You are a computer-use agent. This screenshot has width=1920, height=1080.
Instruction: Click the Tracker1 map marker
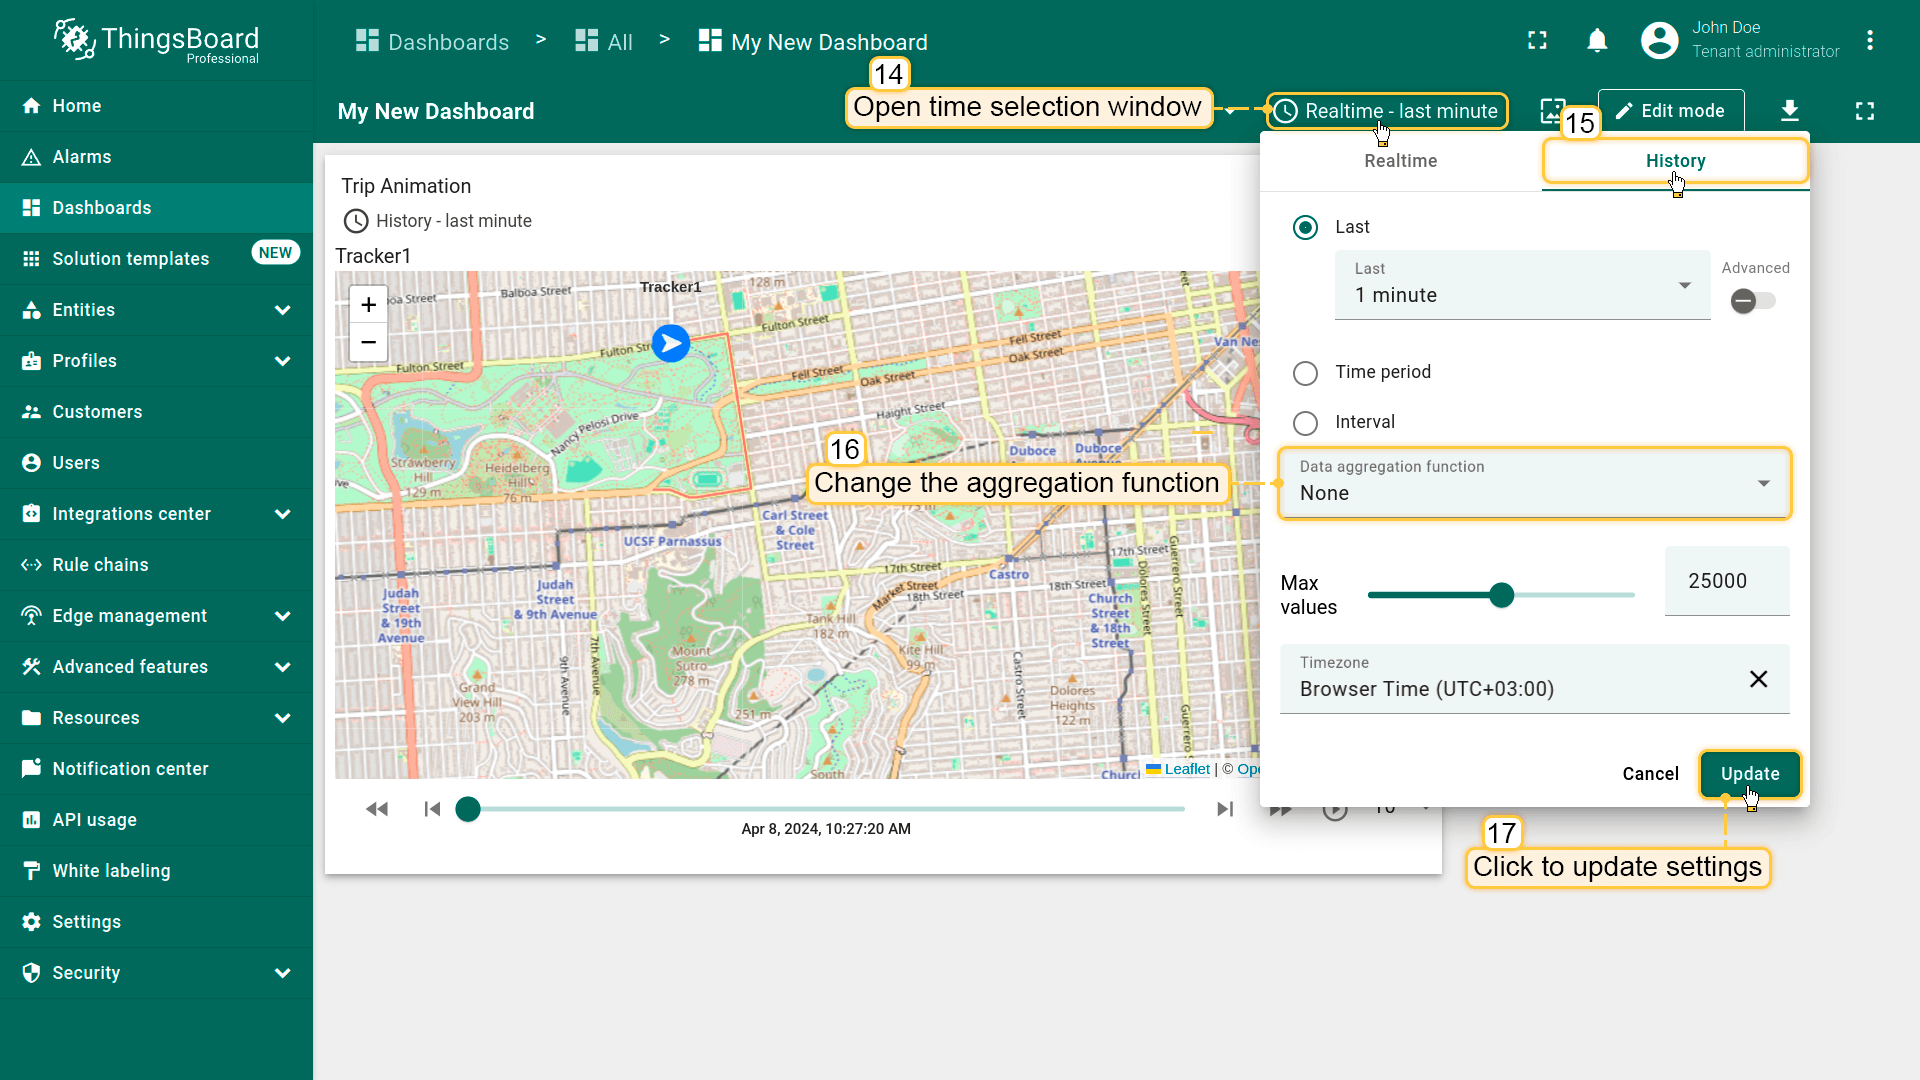point(671,343)
